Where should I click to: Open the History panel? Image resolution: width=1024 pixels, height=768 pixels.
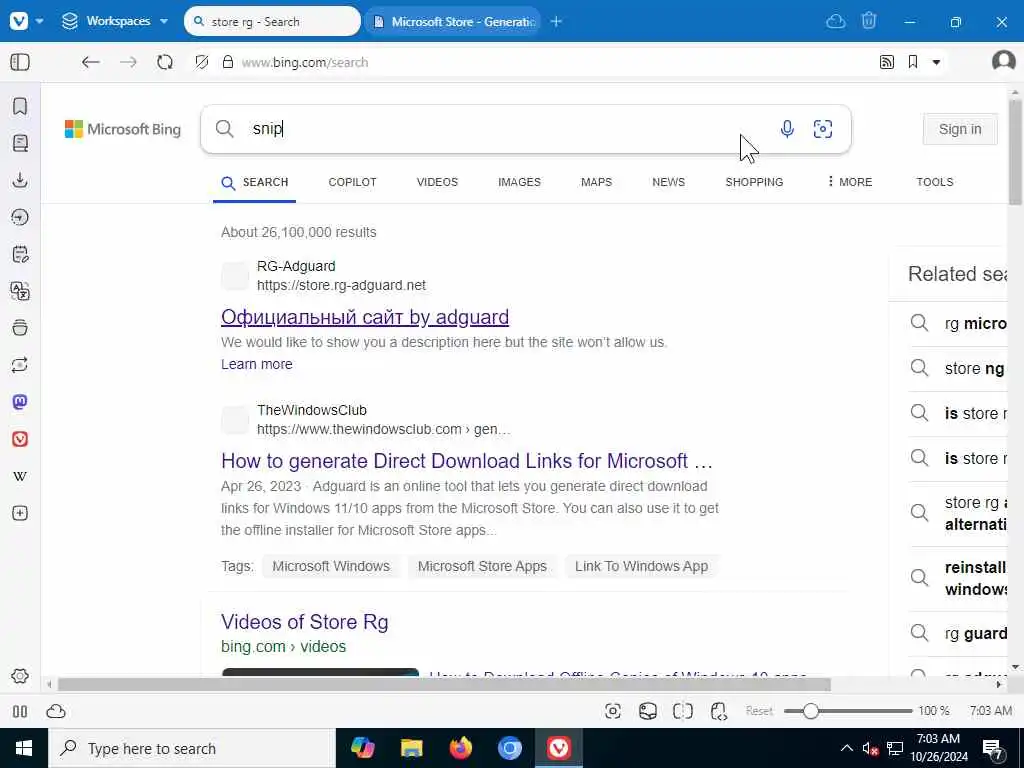[20, 217]
